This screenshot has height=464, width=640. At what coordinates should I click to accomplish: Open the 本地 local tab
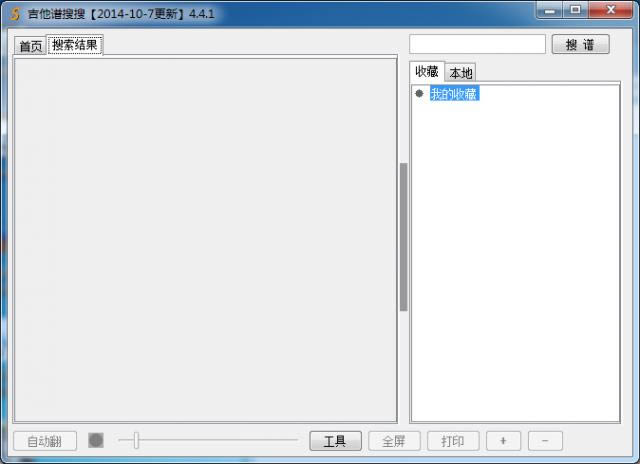[x=461, y=73]
